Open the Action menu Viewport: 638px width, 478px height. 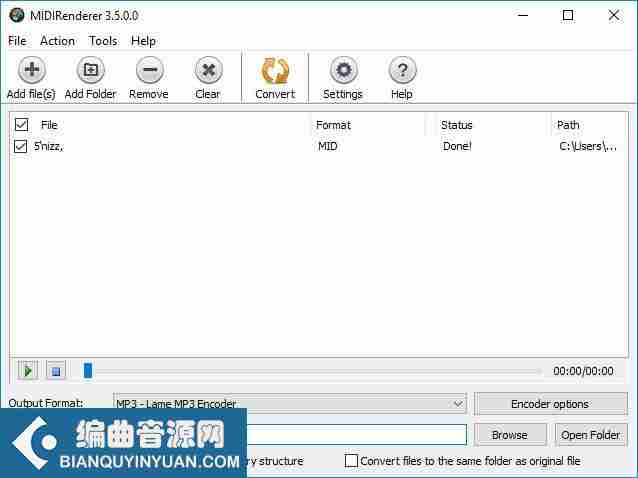[57, 41]
